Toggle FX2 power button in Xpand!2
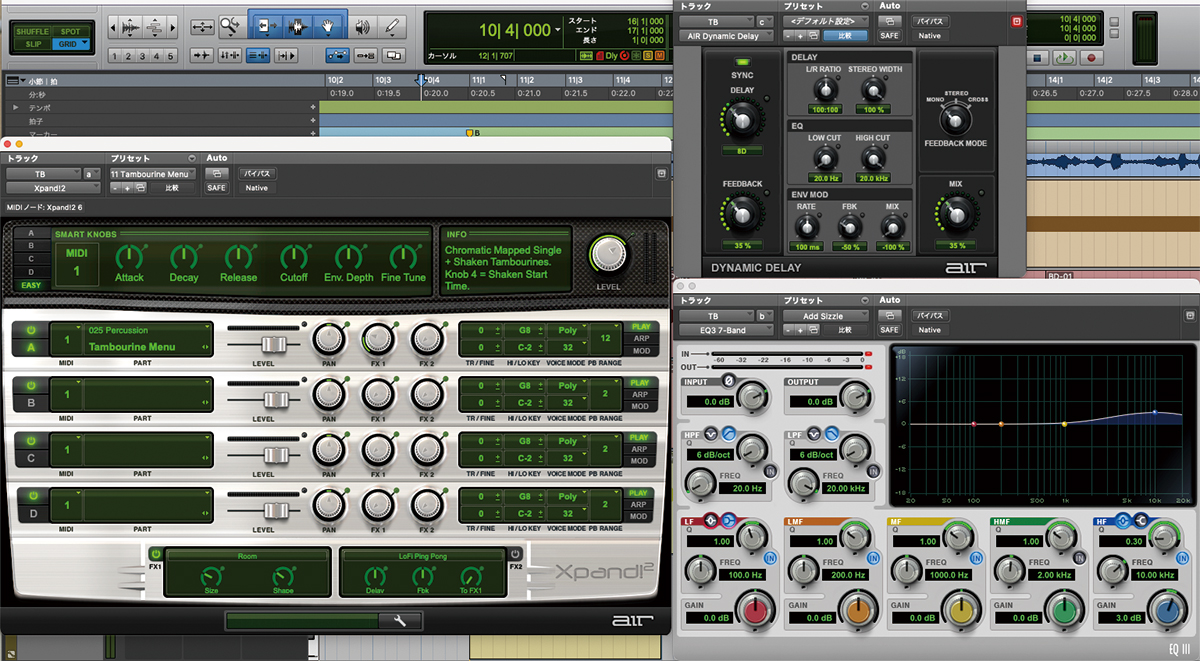The image size is (1200, 661). coord(515,554)
